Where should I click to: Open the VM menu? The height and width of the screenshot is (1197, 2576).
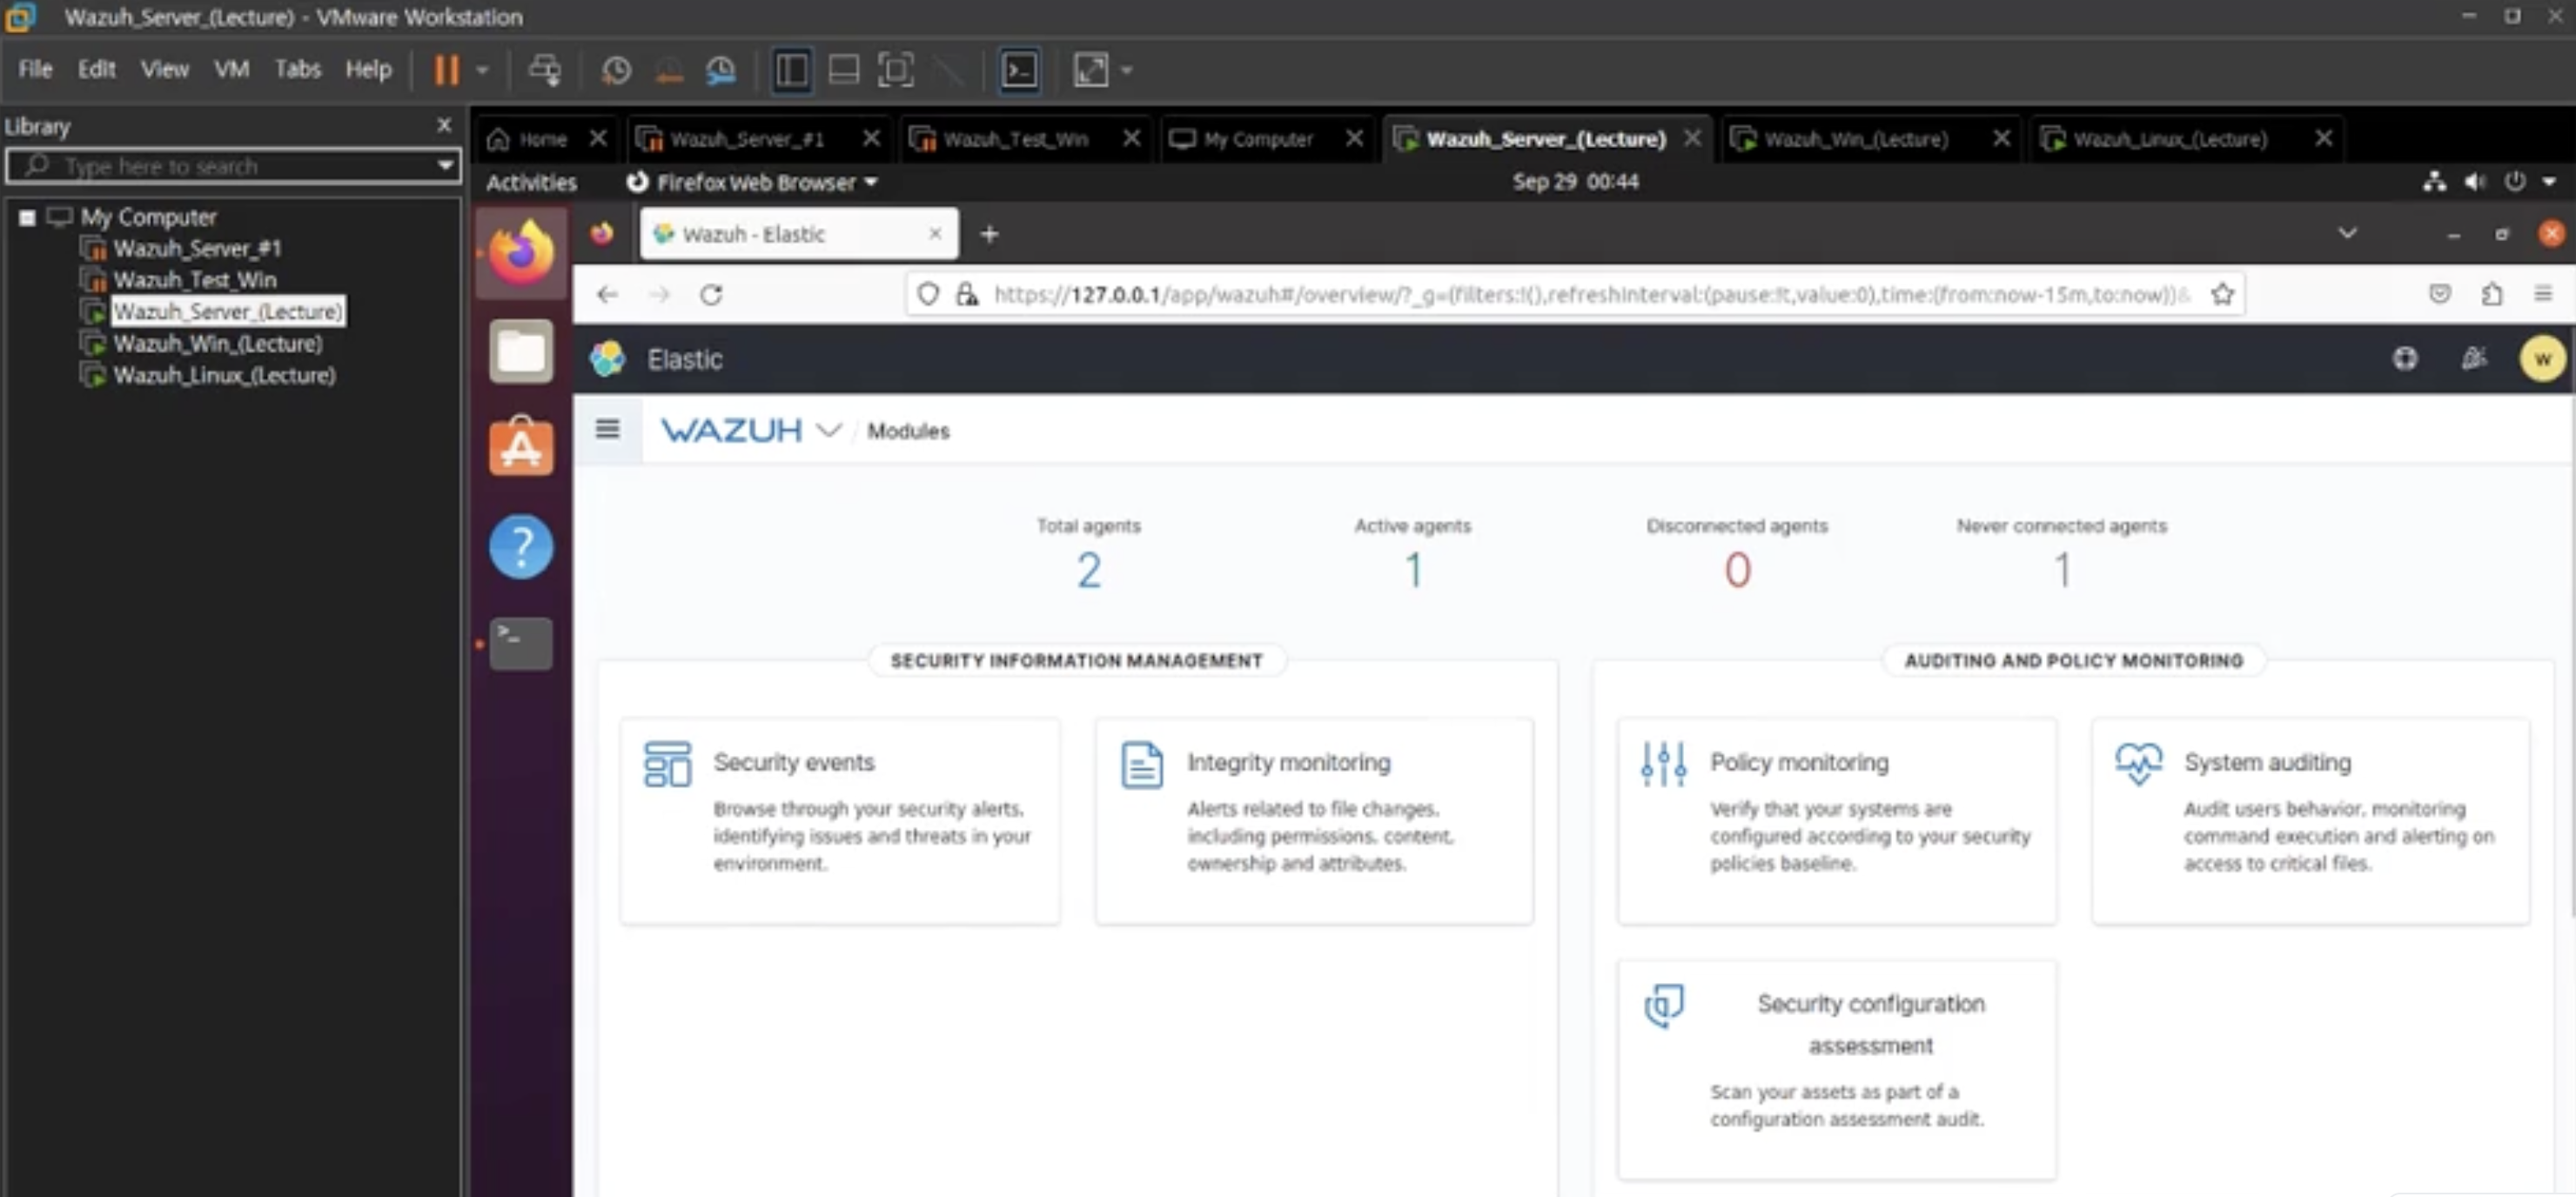point(231,69)
